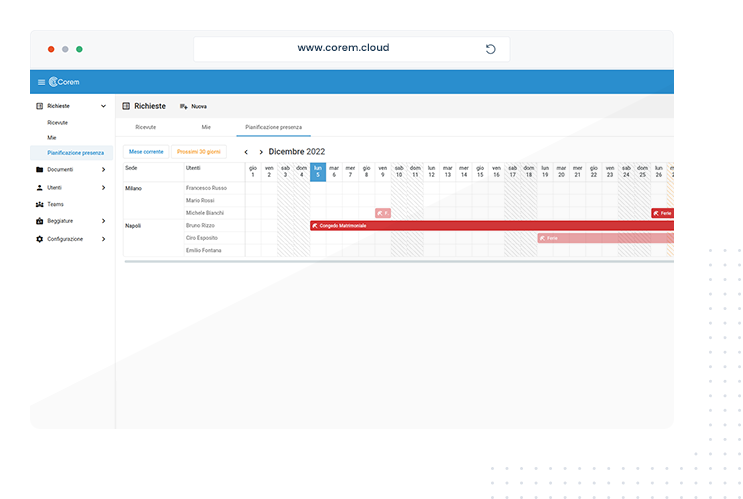Click the Milano location cell

(154, 200)
